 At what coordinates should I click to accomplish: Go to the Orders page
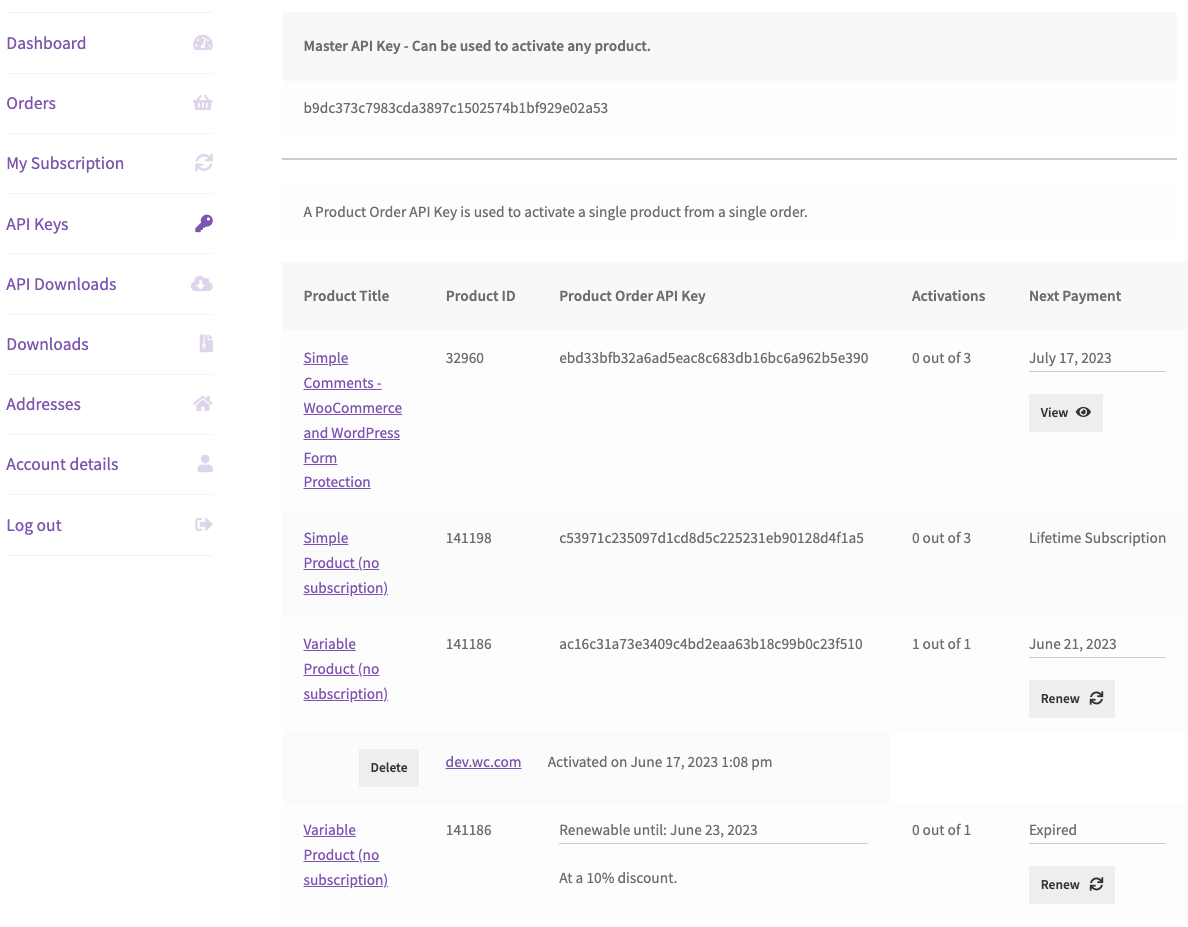(x=31, y=103)
